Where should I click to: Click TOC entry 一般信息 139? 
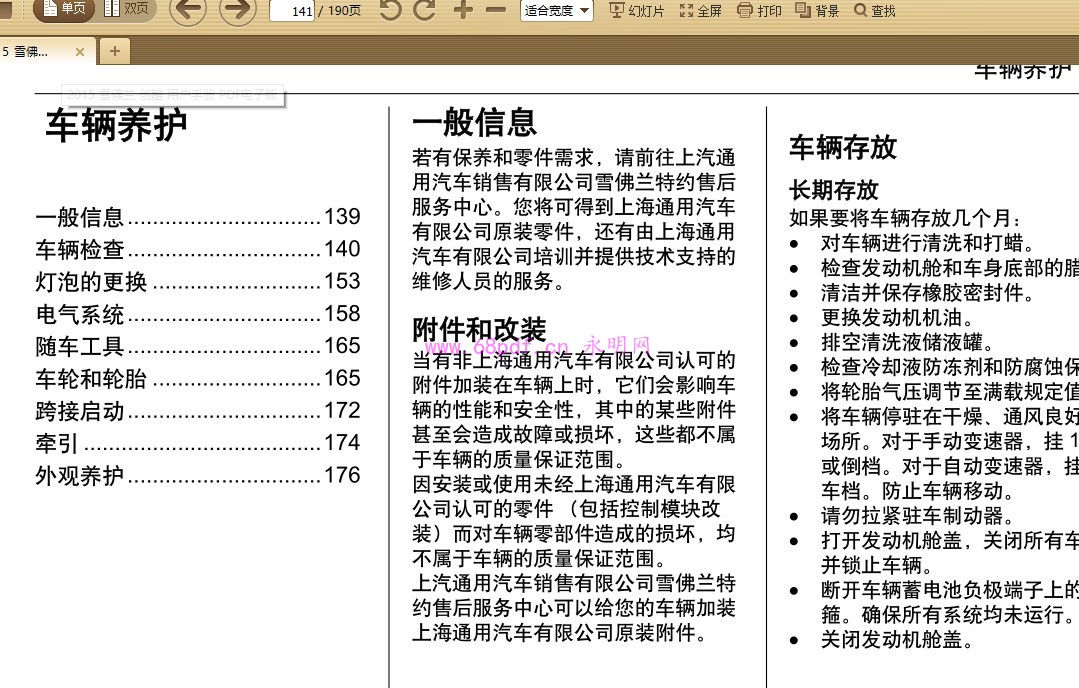tap(198, 217)
